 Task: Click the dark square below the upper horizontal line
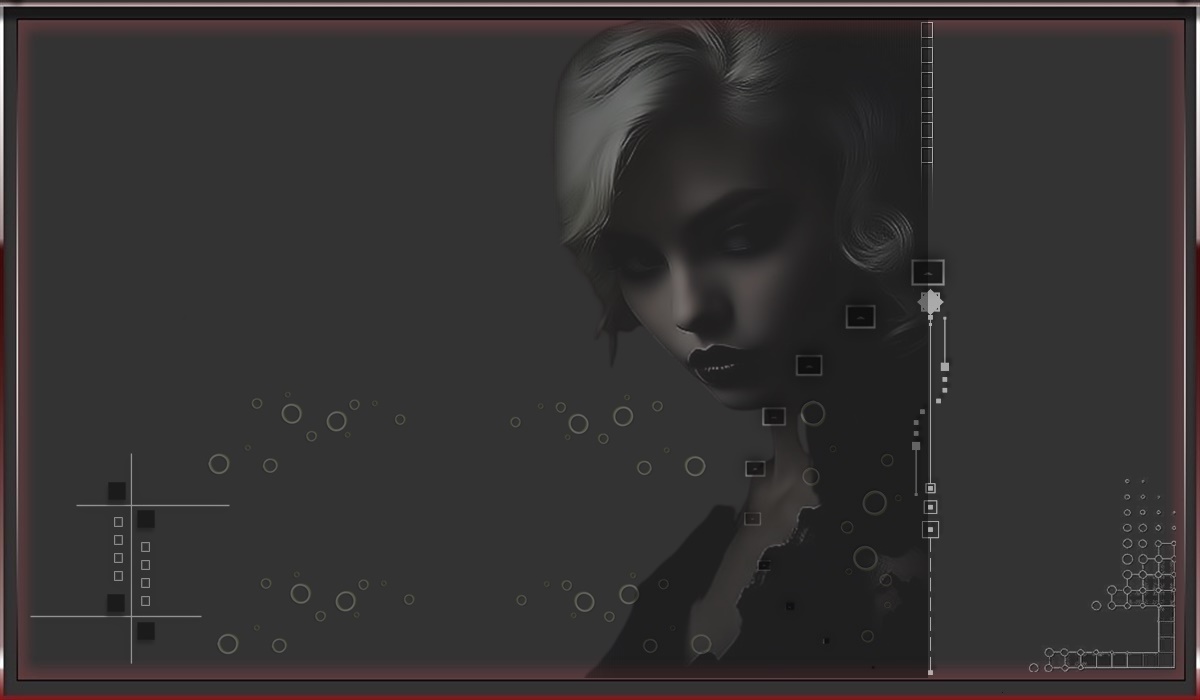tap(146, 519)
